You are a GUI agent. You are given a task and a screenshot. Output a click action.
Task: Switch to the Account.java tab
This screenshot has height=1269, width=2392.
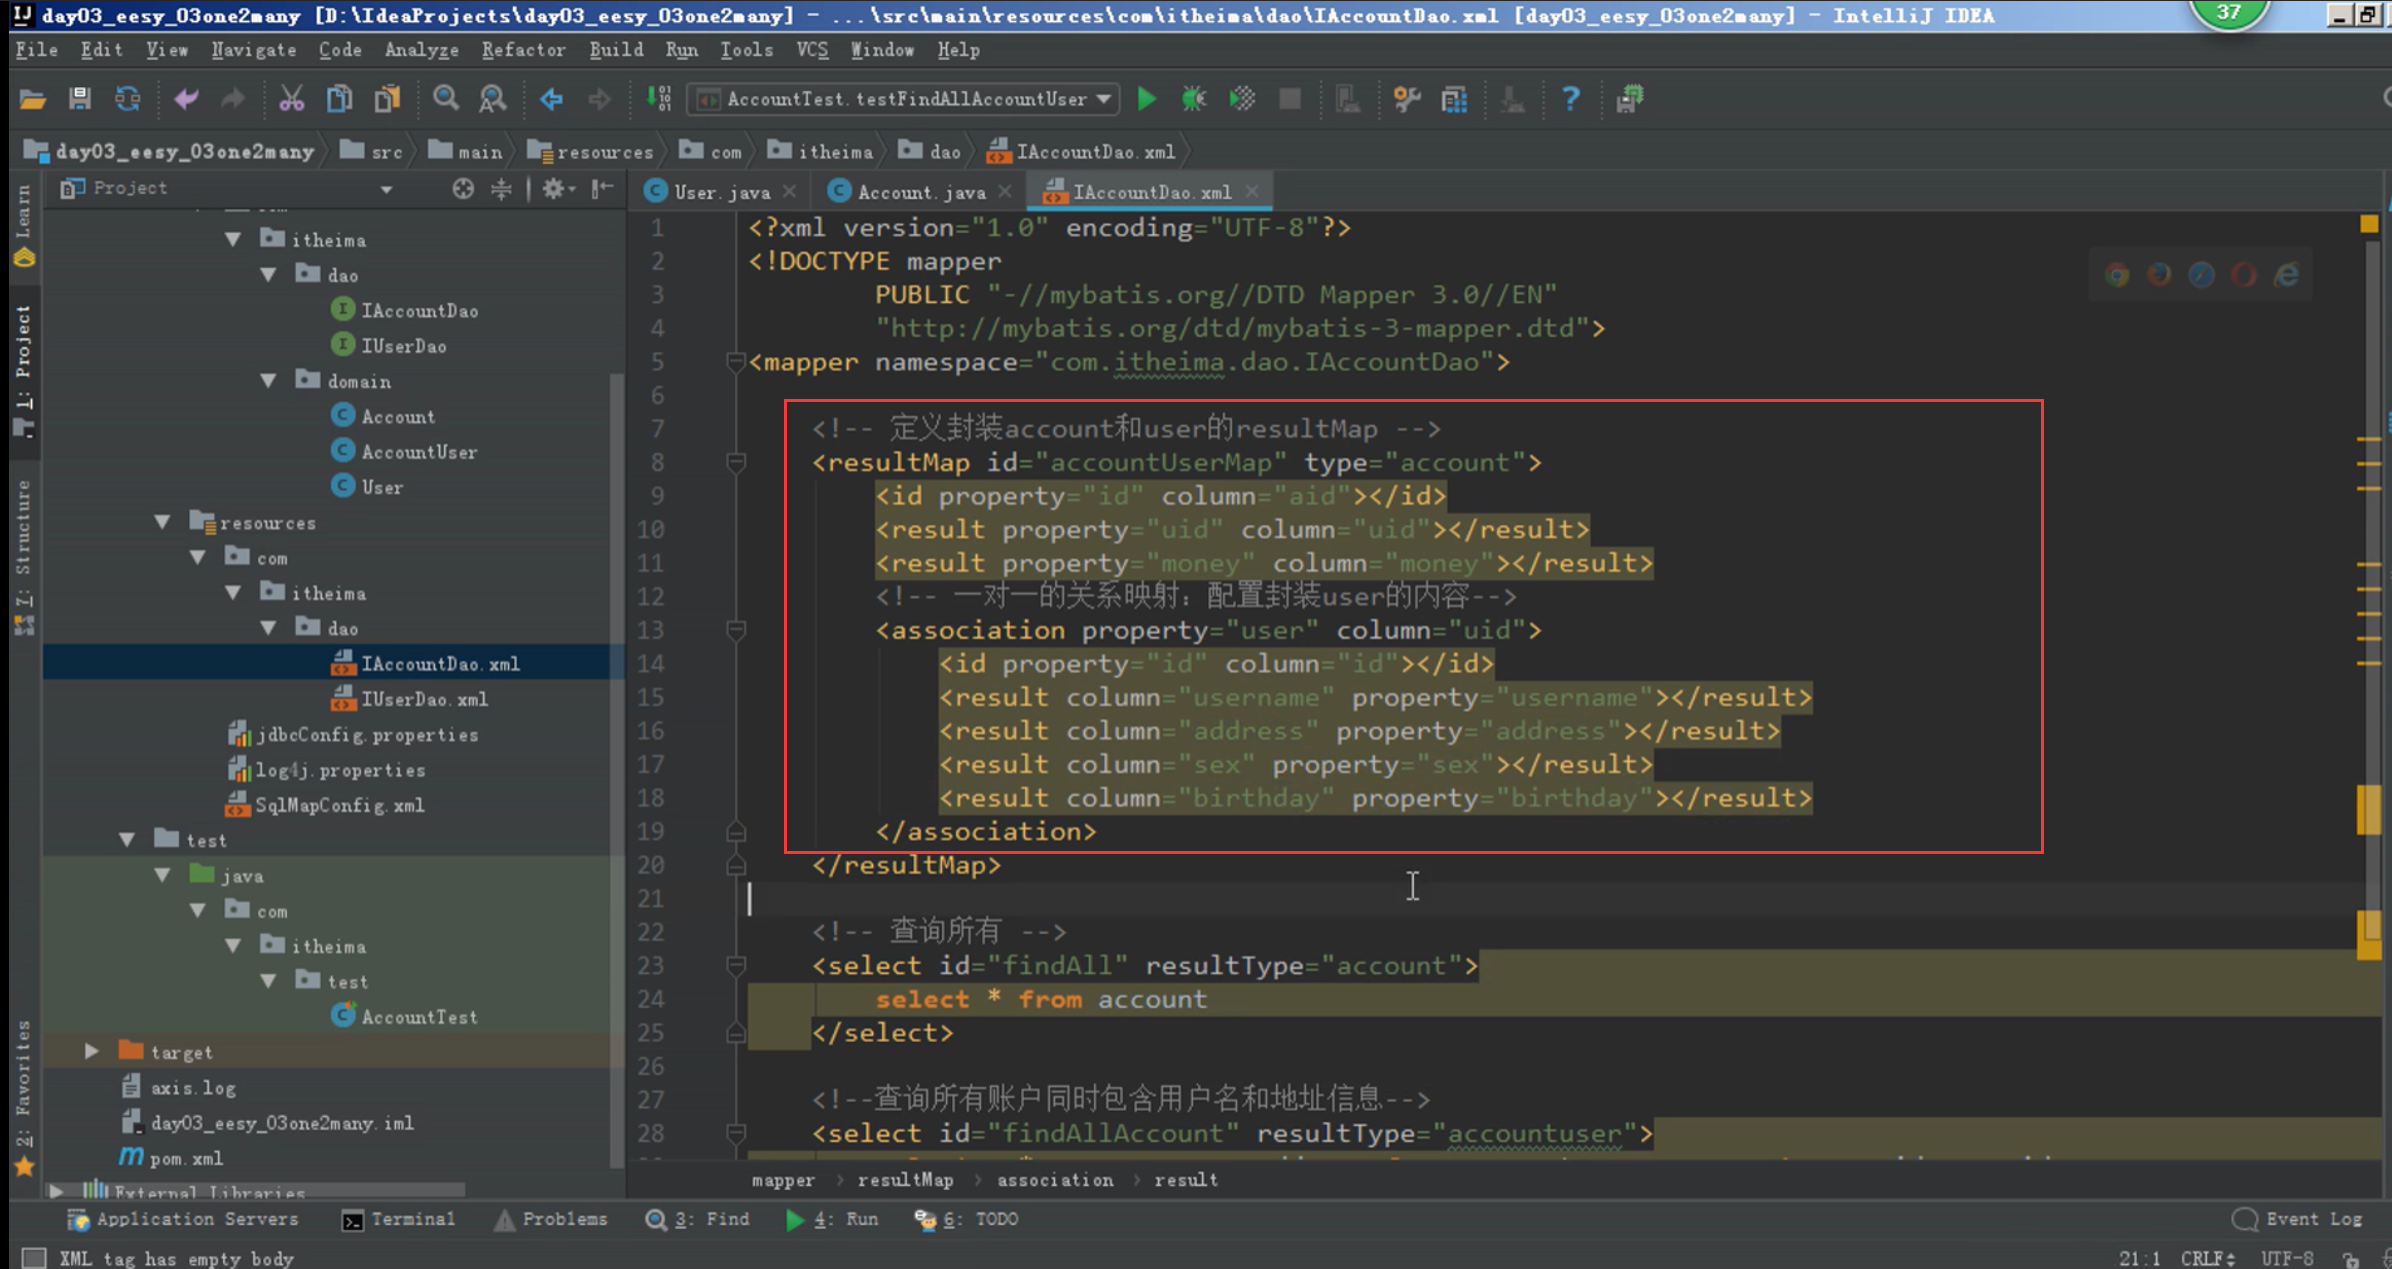click(x=920, y=192)
